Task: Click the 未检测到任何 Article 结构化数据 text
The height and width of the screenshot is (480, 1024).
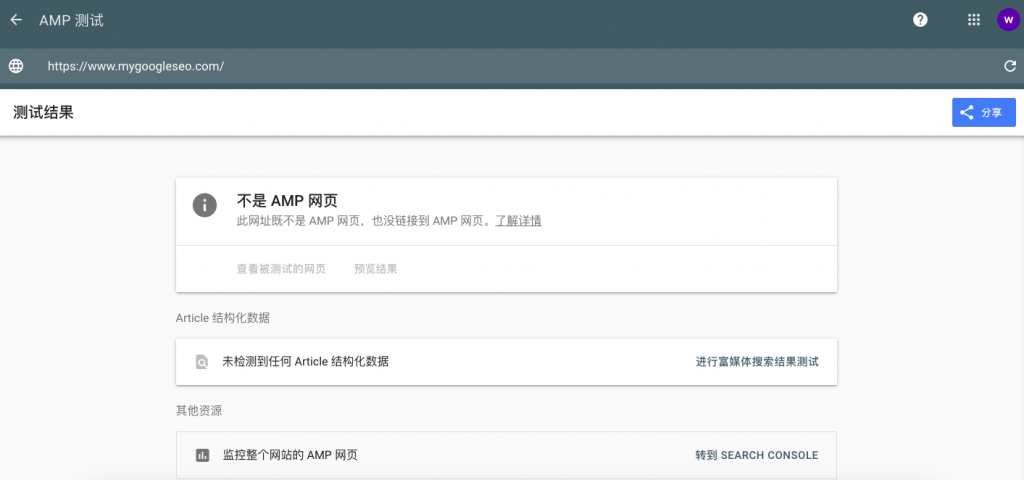Action: click(x=305, y=361)
